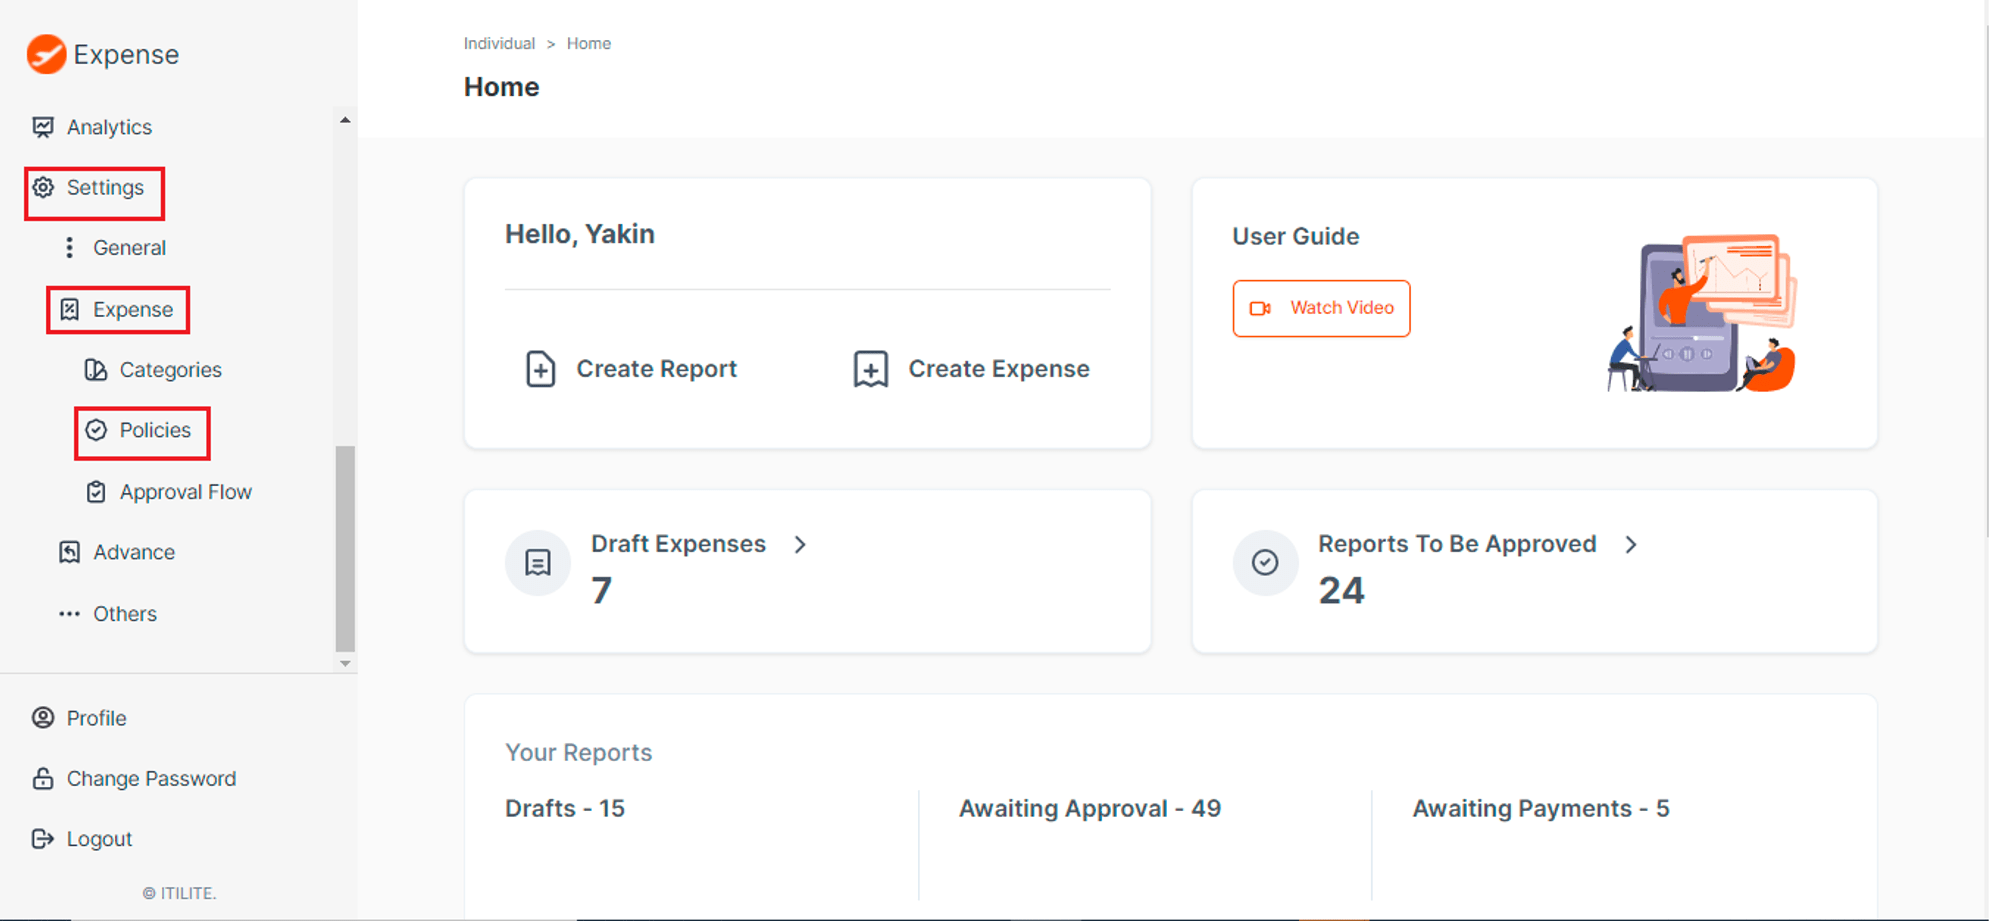Click the sidebar scrollbar thumb

(345, 548)
